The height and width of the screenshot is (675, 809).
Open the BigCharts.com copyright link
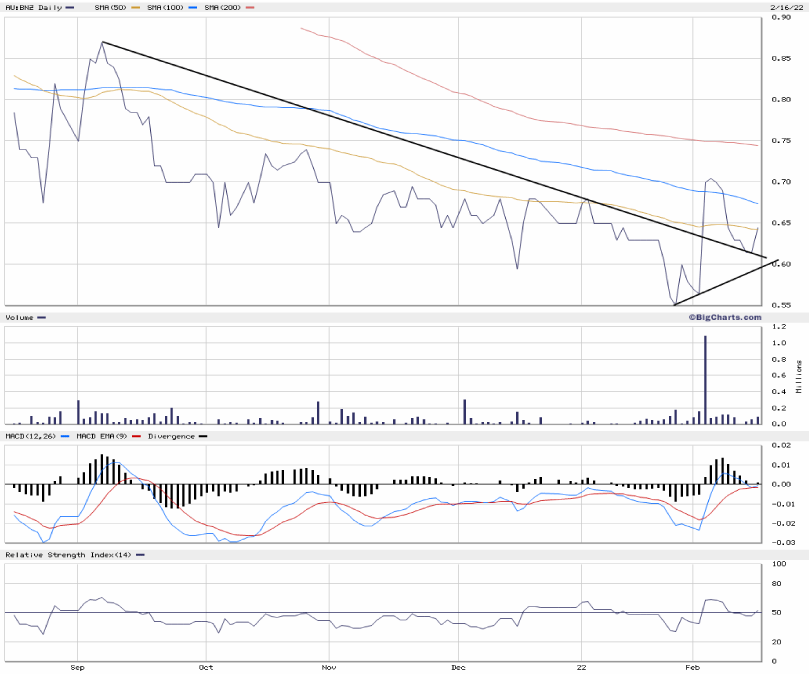pyautogui.click(x=723, y=317)
